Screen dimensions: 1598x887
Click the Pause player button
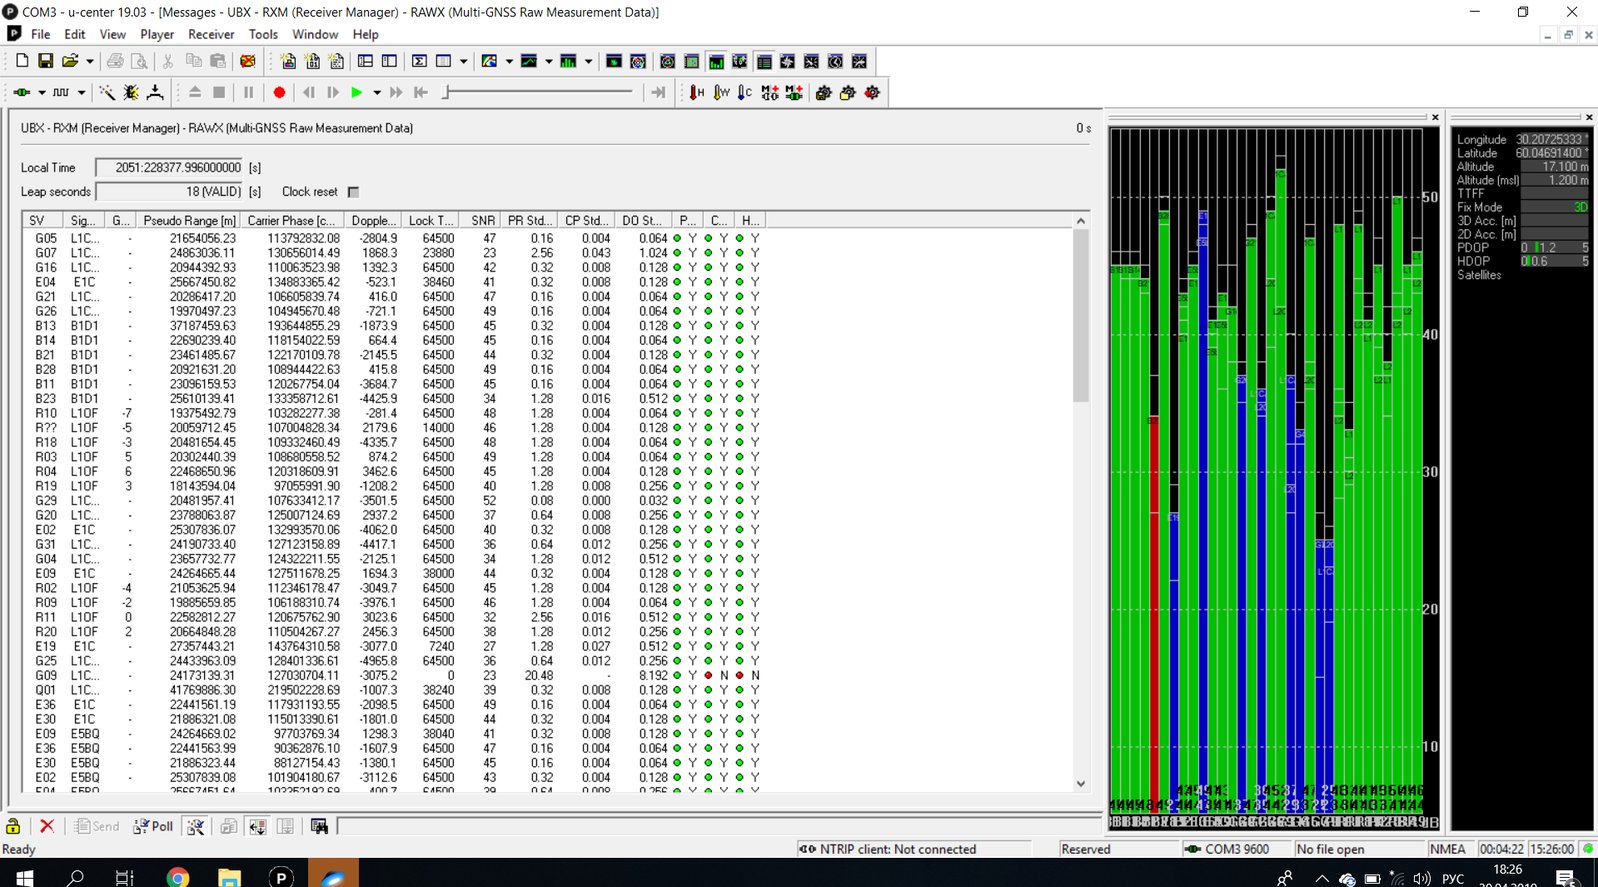coord(248,92)
